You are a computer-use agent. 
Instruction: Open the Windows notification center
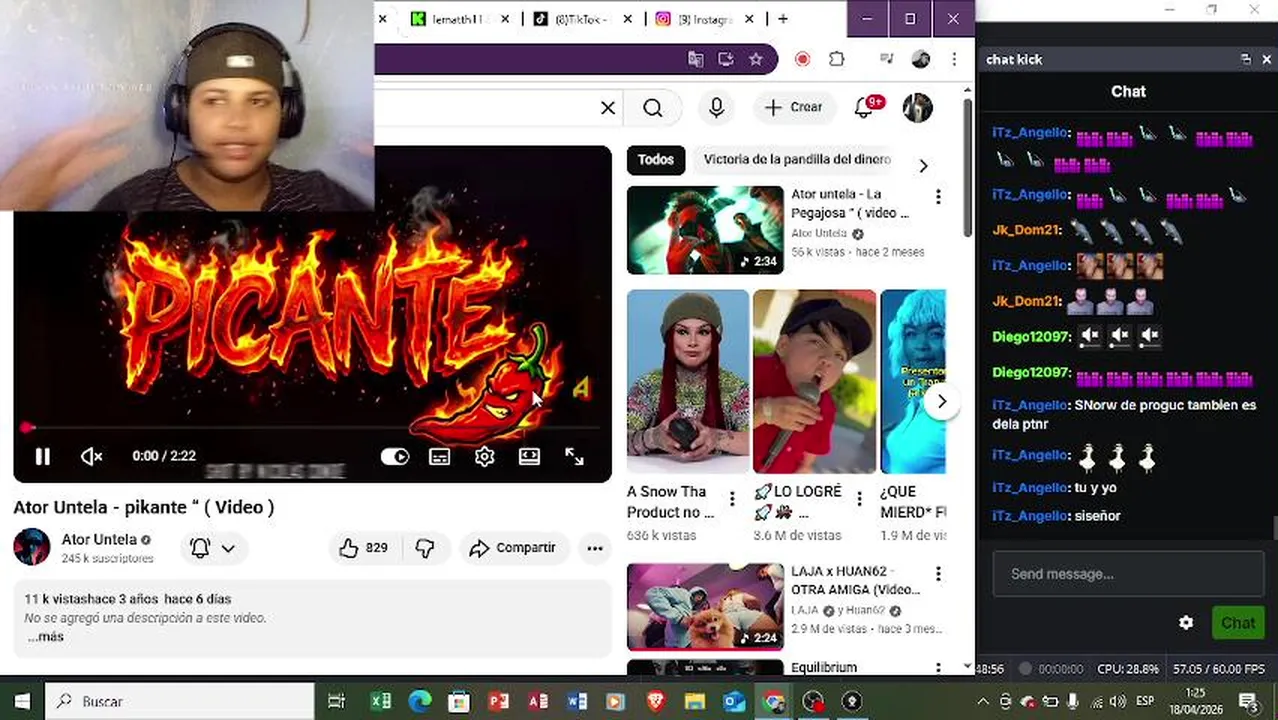point(1248,701)
